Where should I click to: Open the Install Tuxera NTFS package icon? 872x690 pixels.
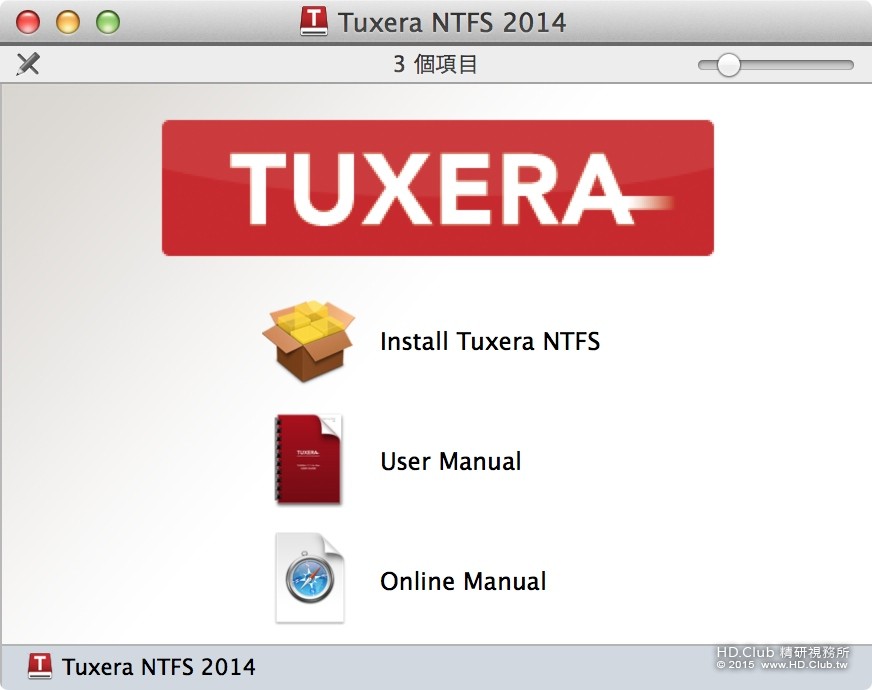coord(309,341)
